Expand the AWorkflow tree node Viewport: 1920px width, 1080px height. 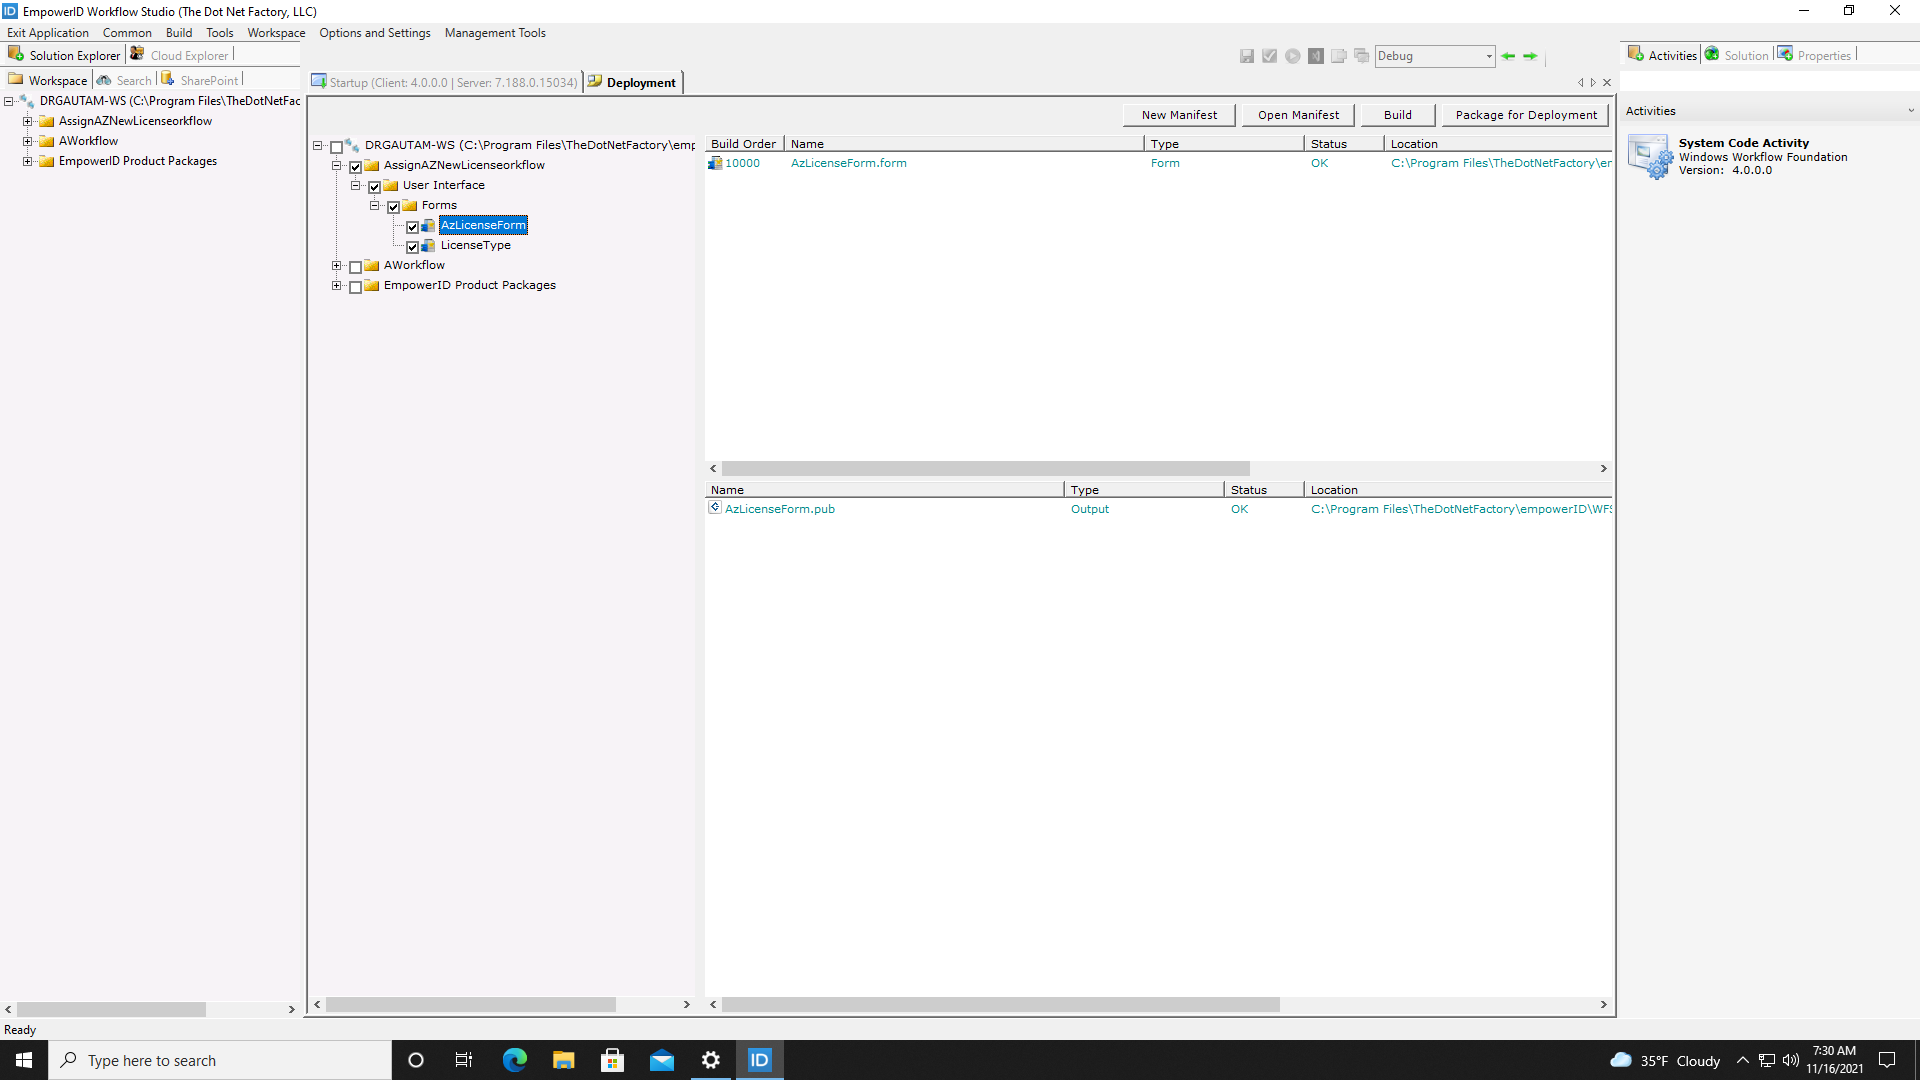(x=337, y=266)
